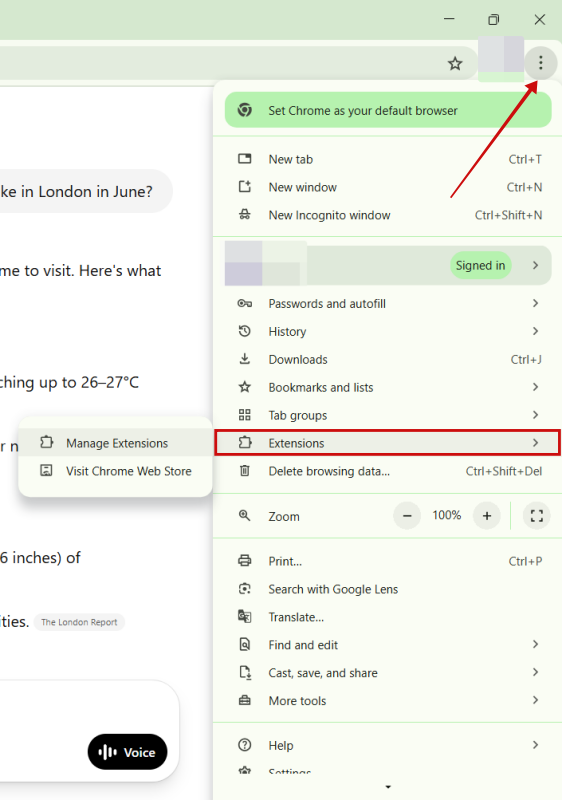
Task: Select New tab menu item
Action: click(x=387, y=159)
